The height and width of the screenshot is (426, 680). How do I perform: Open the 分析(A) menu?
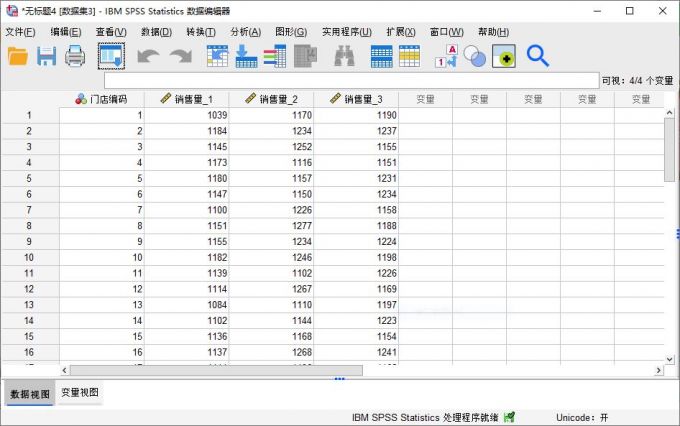[x=246, y=32]
